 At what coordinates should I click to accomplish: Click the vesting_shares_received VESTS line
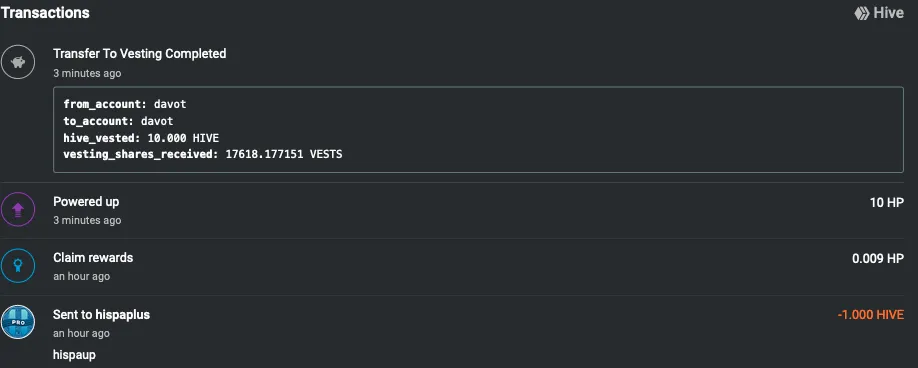click(x=203, y=154)
